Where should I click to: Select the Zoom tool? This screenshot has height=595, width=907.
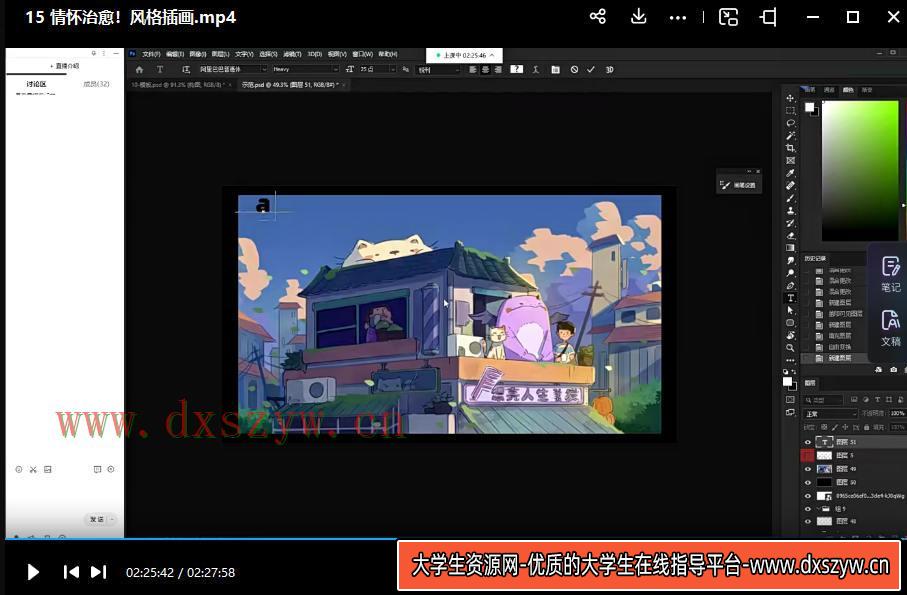tap(790, 348)
